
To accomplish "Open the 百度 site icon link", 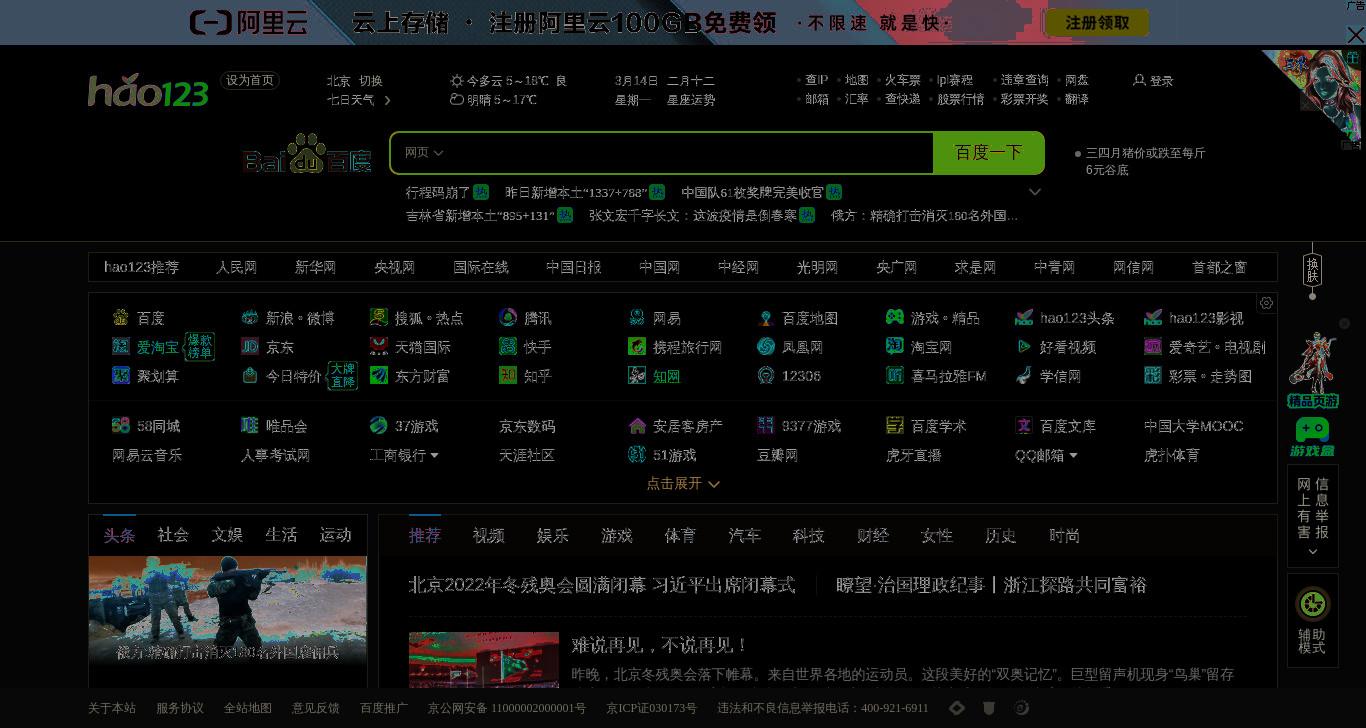I will (x=121, y=318).
